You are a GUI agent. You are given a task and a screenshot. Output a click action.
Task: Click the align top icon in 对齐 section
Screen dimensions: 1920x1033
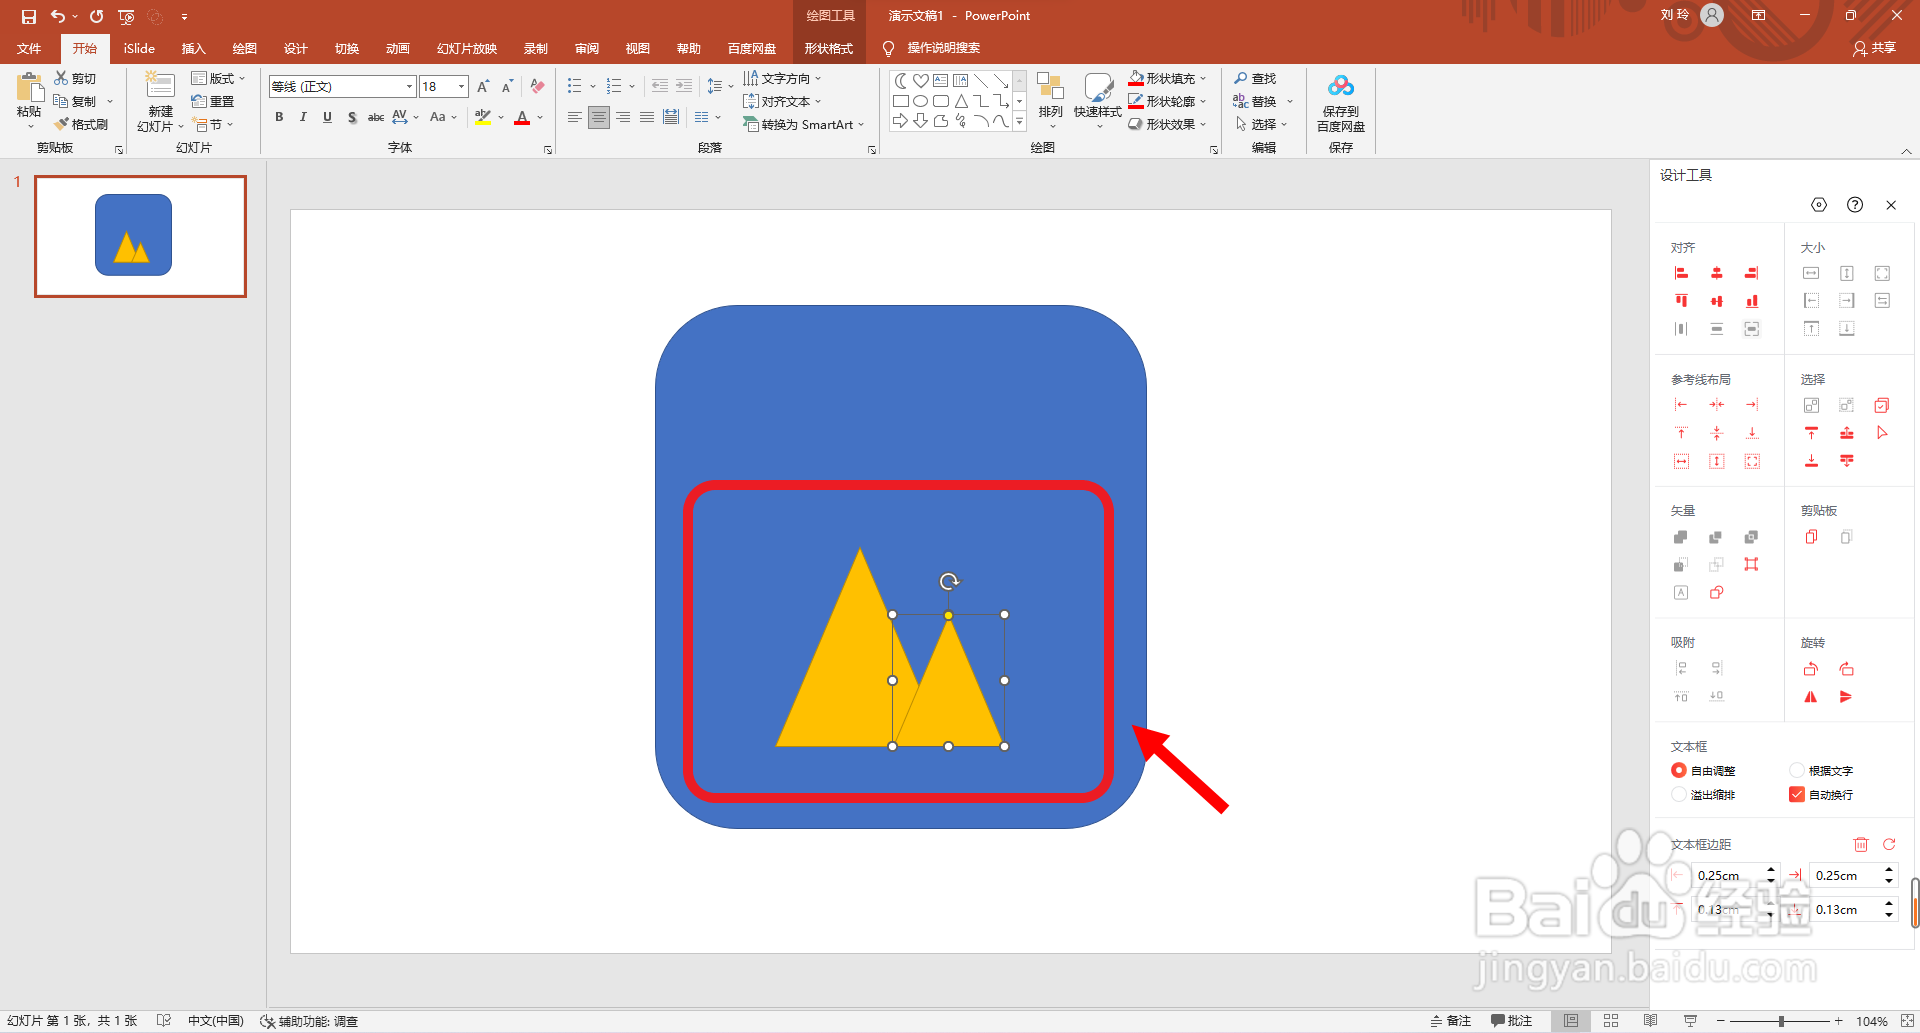coord(1681,301)
